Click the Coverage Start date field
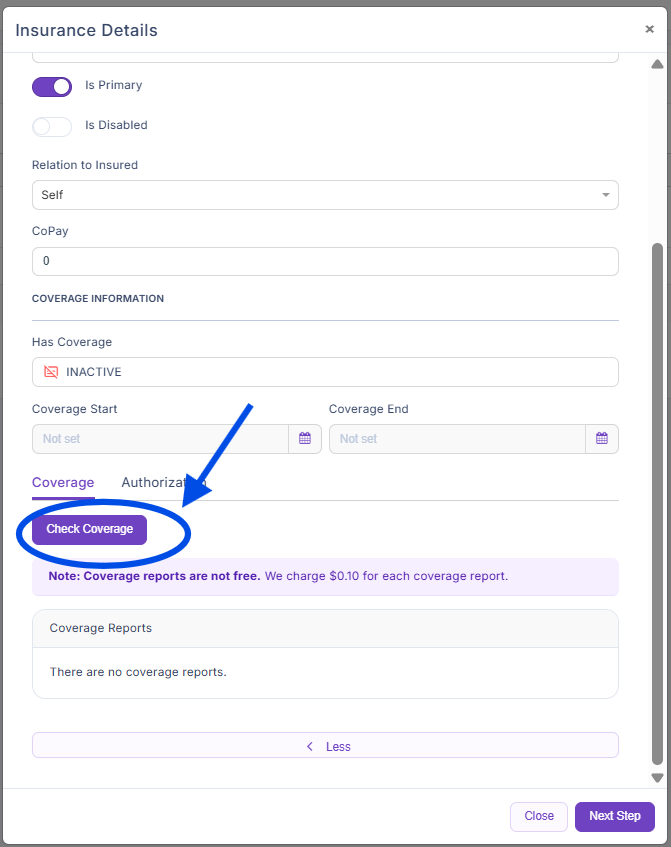This screenshot has height=847, width=671. pos(162,439)
